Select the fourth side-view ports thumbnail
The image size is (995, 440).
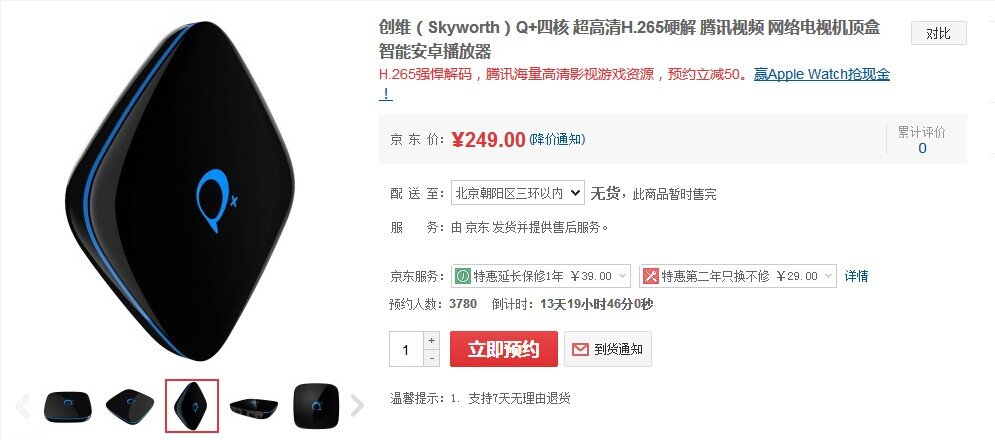pyautogui.click(x=254, y=406)
